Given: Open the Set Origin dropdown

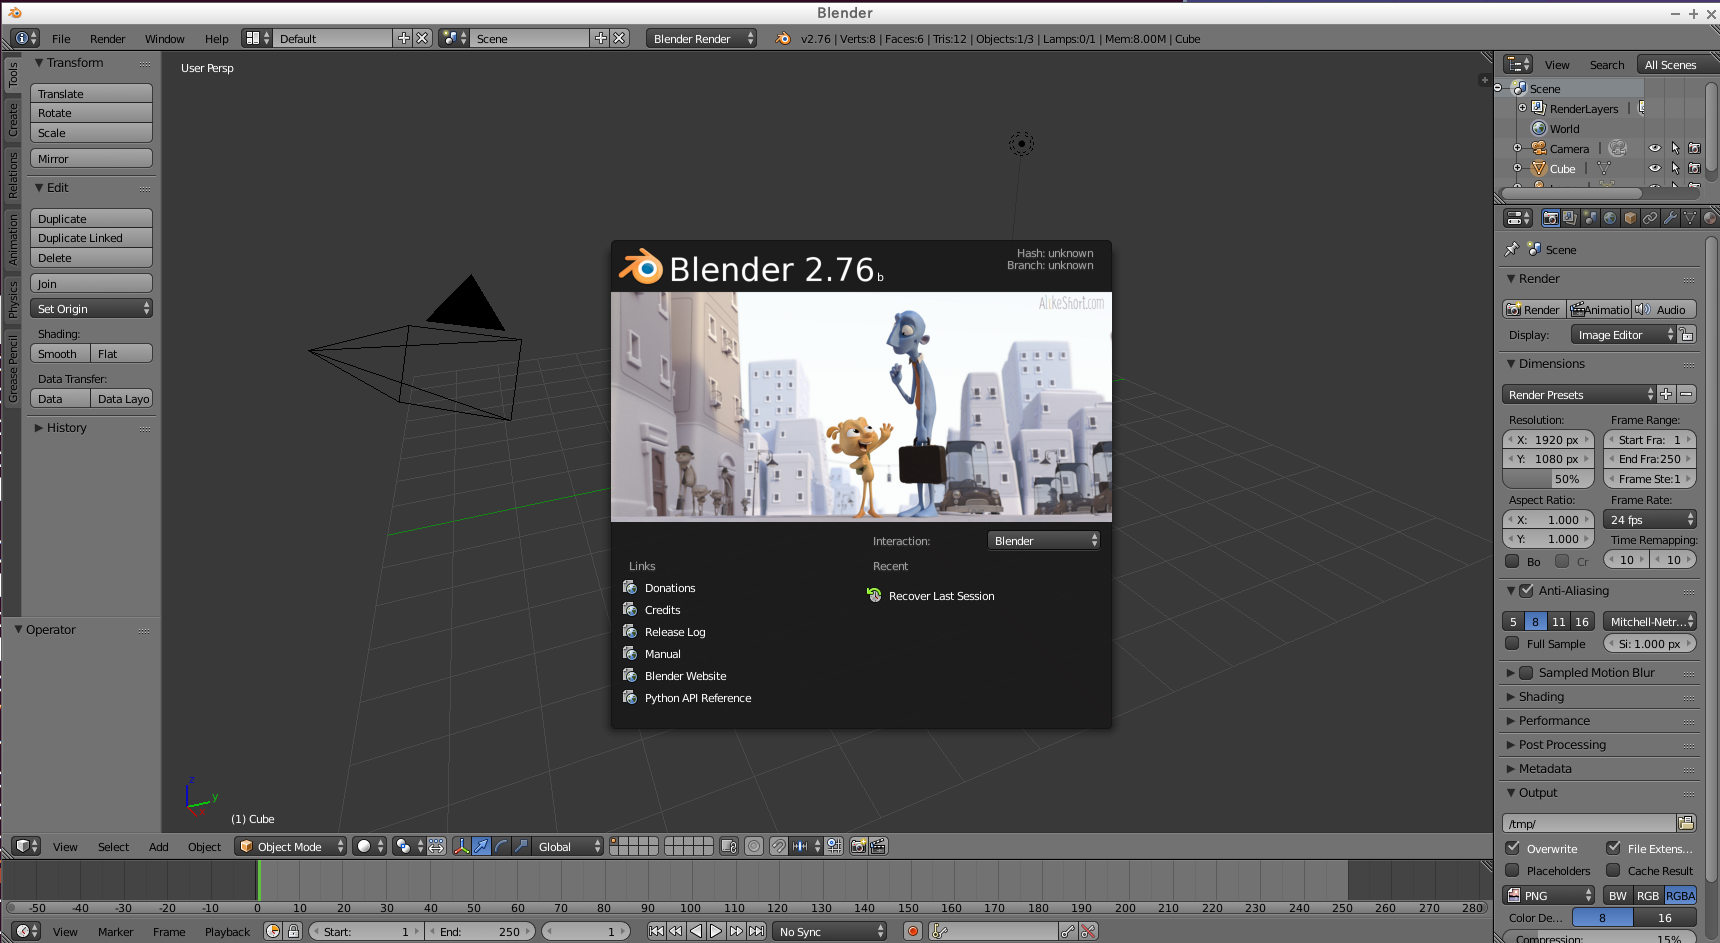Looking at the screenshot, I should point(91,309).
